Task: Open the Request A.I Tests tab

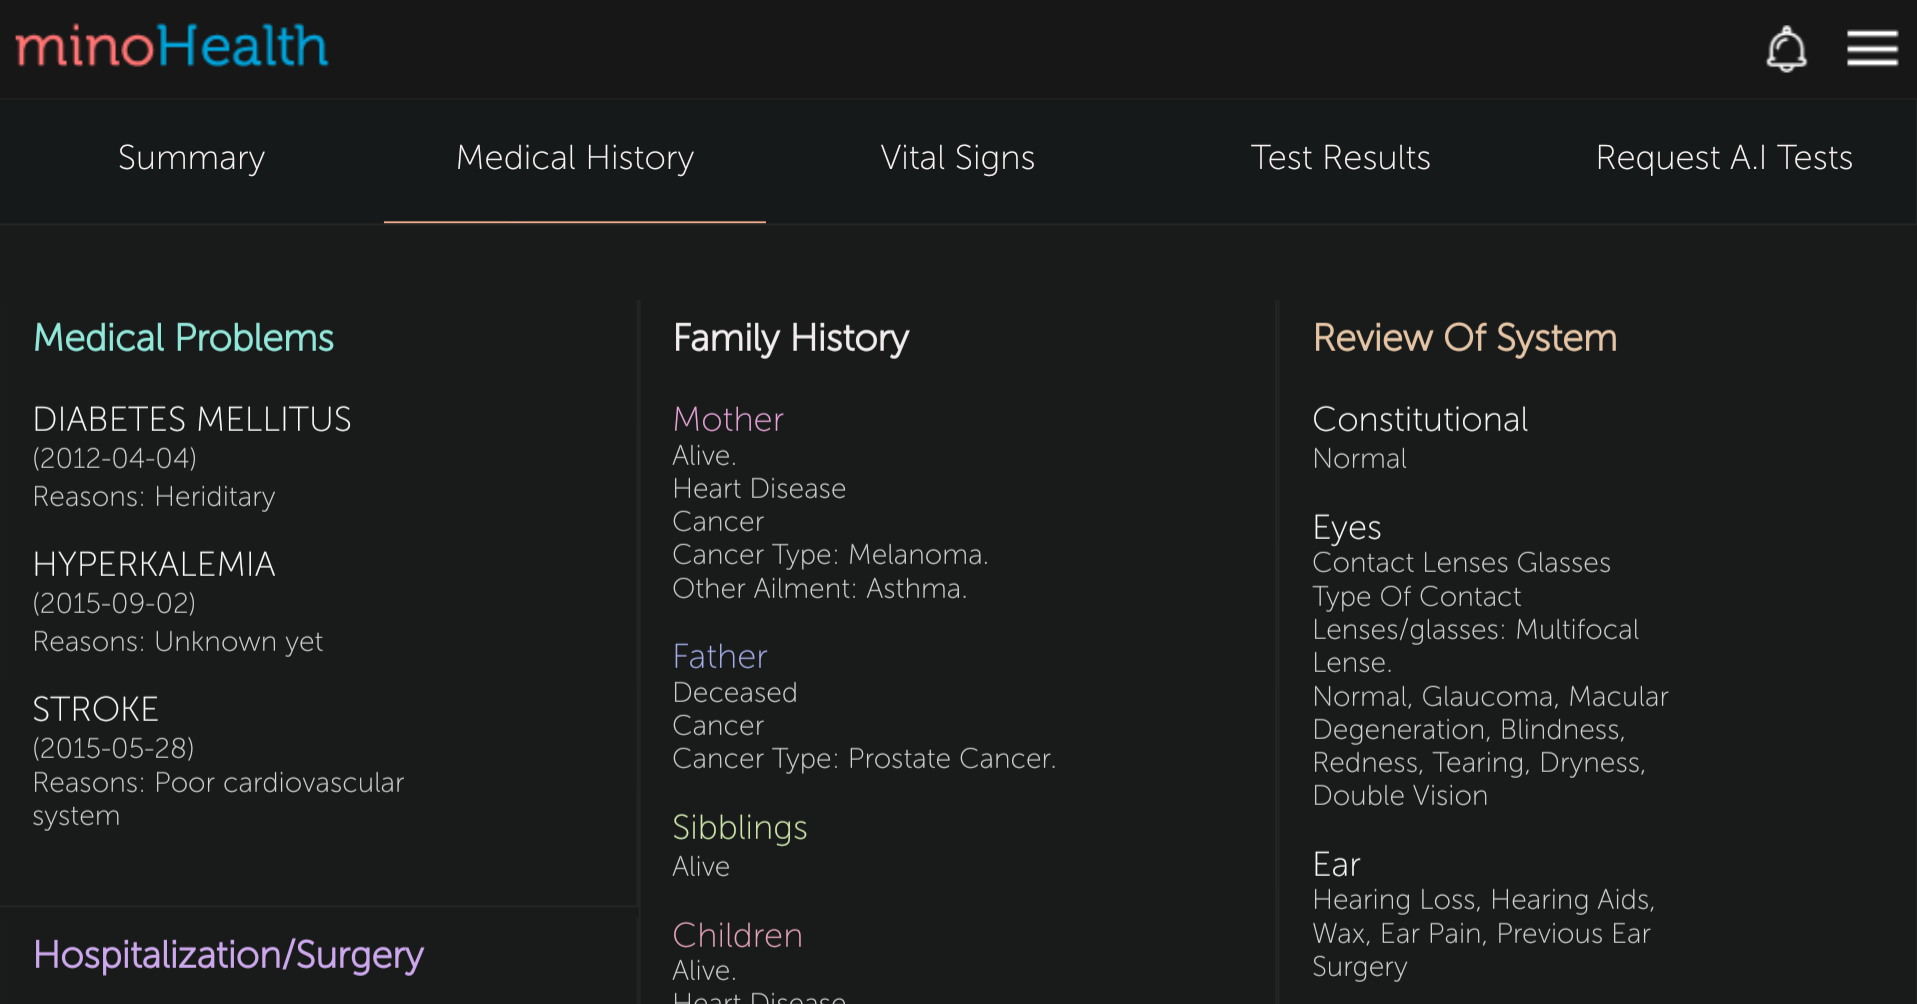Action: coord(1723,158)
